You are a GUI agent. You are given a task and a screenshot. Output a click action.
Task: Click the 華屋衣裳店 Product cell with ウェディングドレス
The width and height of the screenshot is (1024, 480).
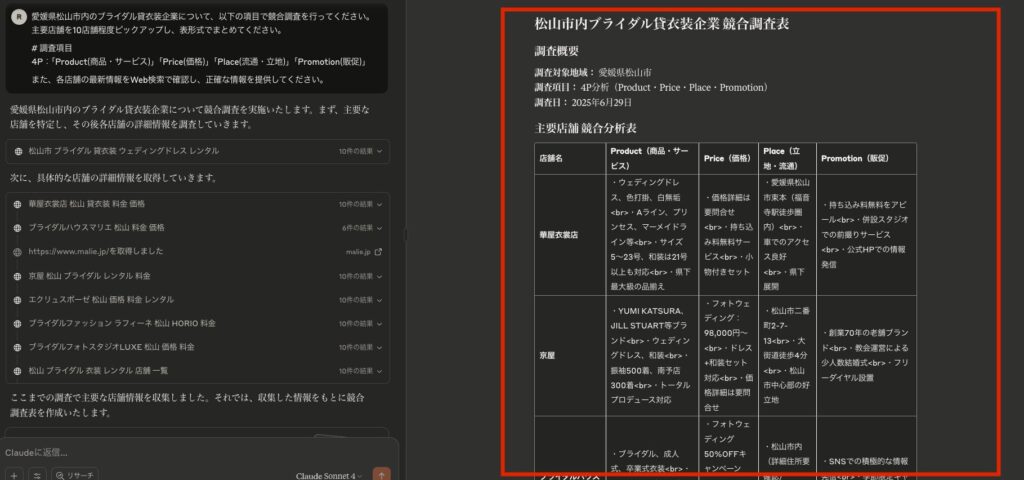[x=651, y=234]
